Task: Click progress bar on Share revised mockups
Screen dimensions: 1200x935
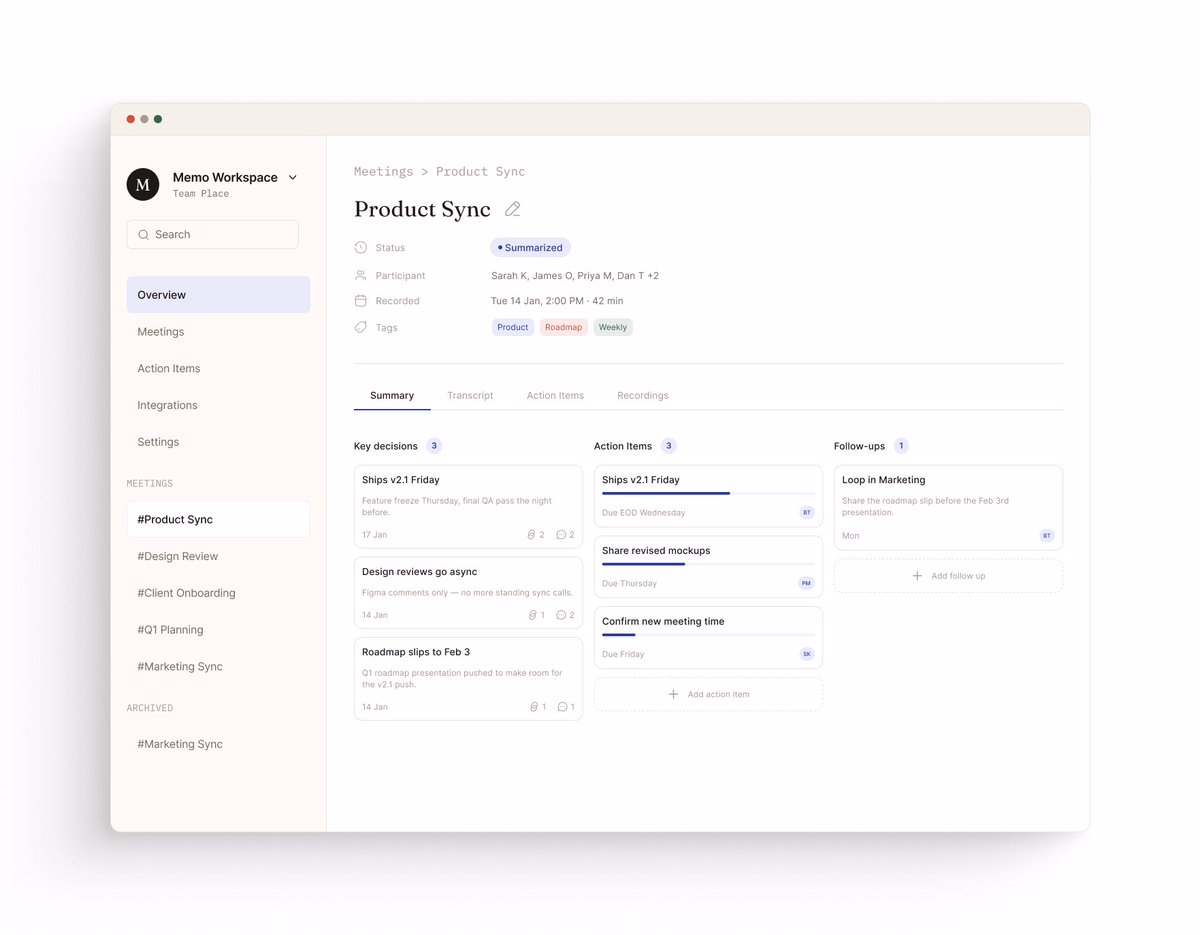Action: click(708, 564)
